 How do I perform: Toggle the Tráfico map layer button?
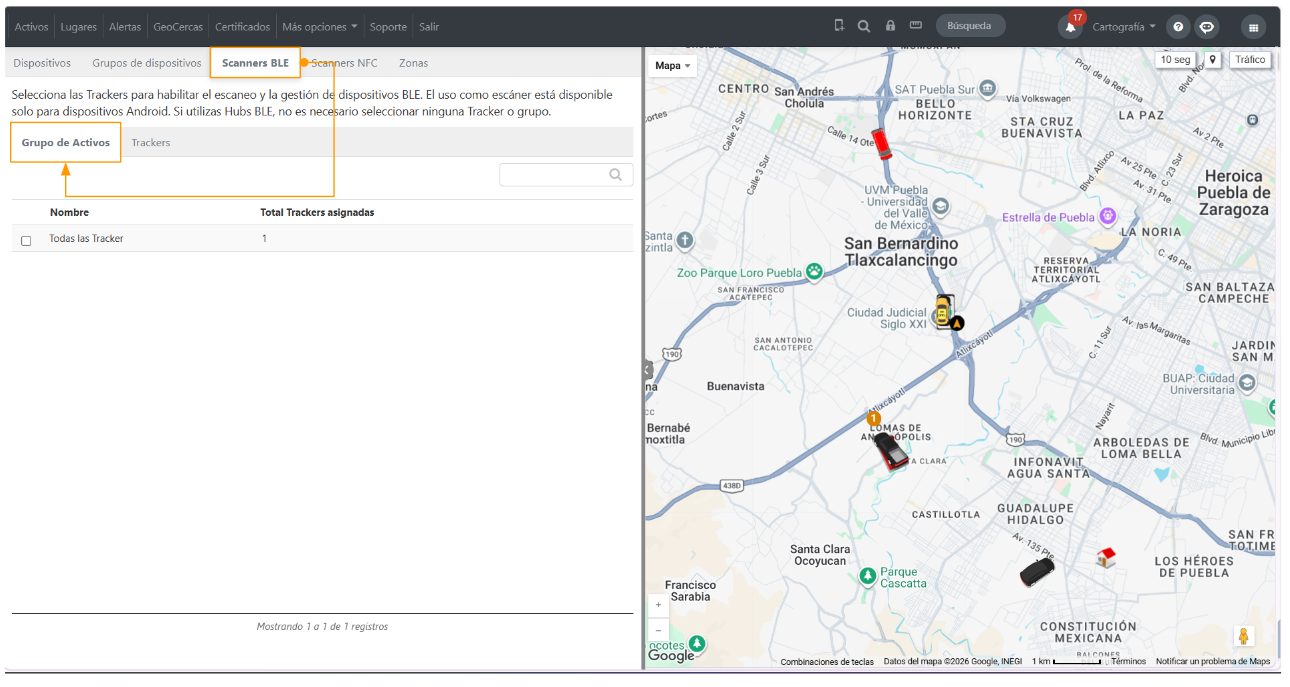1250,60
